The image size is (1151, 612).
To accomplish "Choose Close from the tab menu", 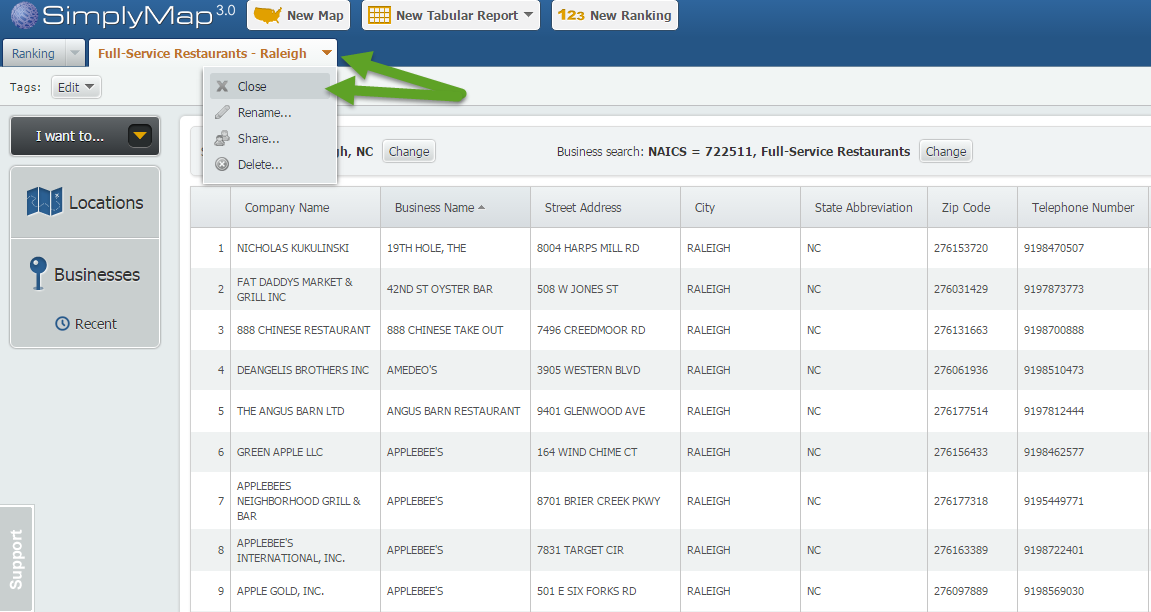I will tap(269, 87).
